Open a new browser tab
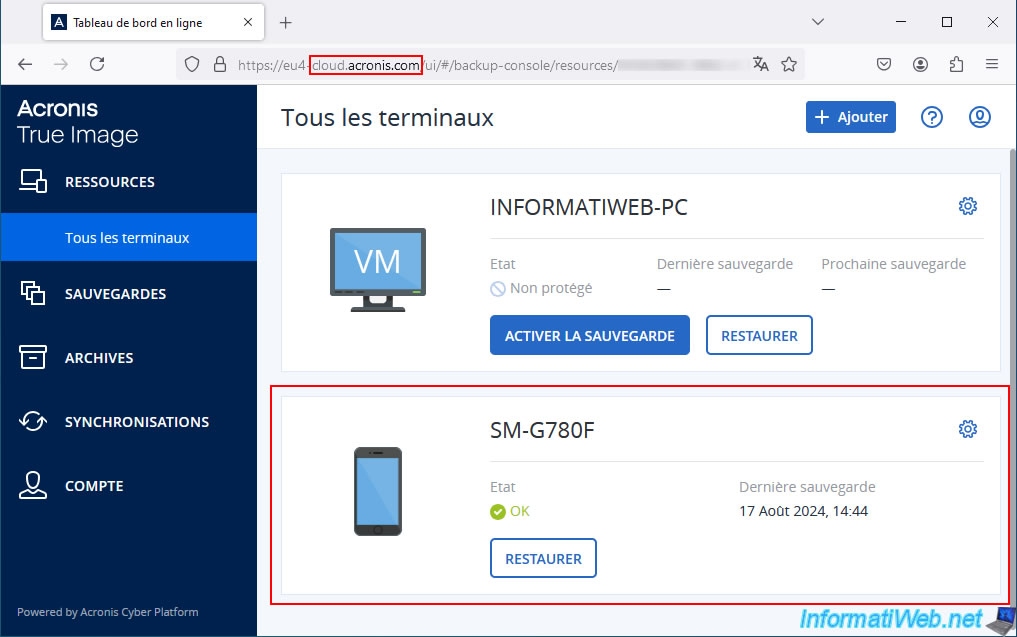1017x637 pixels. [285, 23]
